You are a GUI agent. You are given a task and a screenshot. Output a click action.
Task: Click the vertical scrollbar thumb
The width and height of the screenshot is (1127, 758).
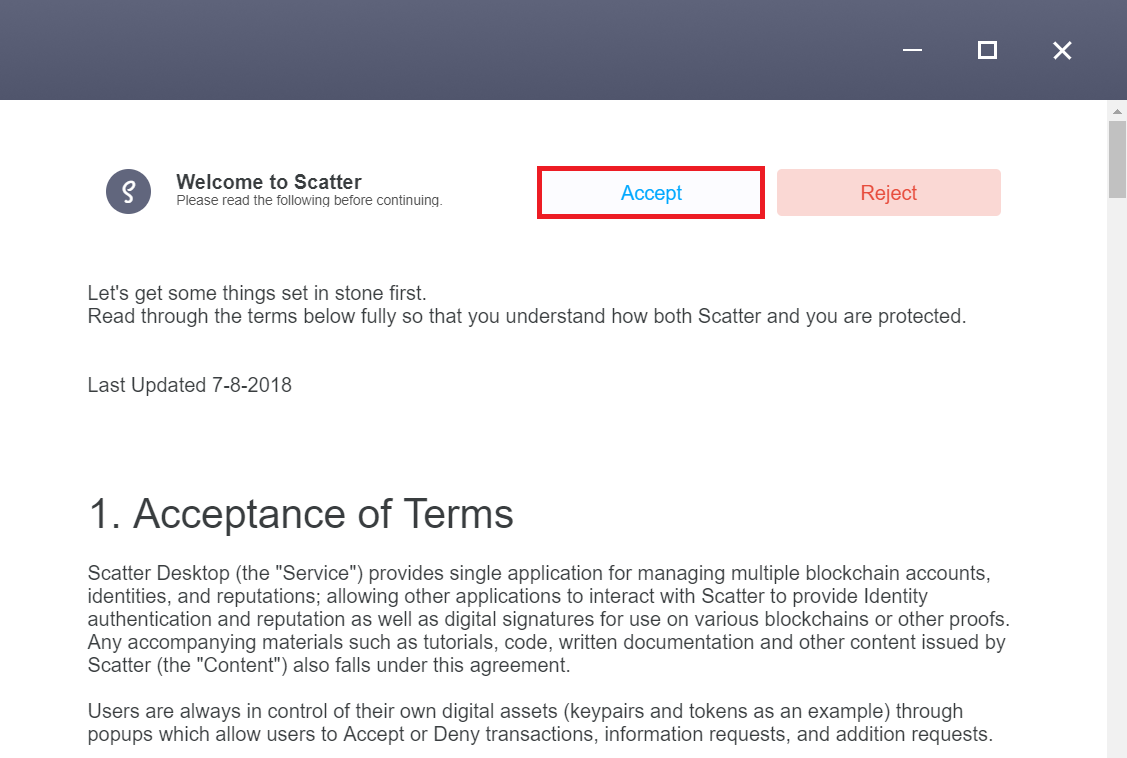point(1117,159)
